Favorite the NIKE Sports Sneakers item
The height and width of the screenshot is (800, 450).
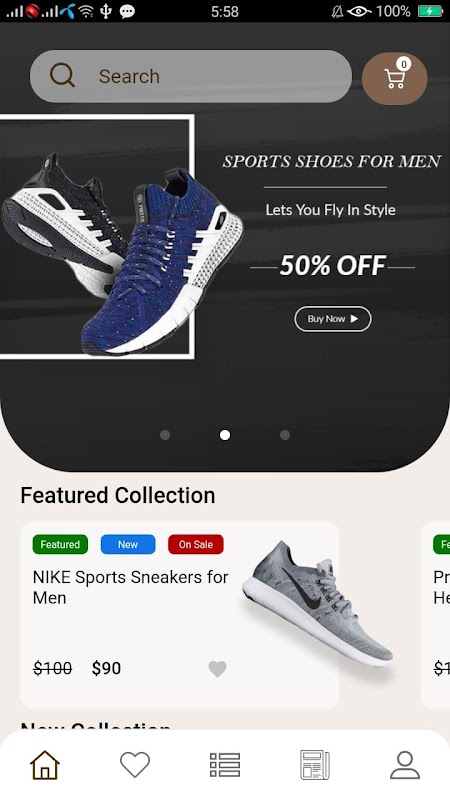coord(217,669)
